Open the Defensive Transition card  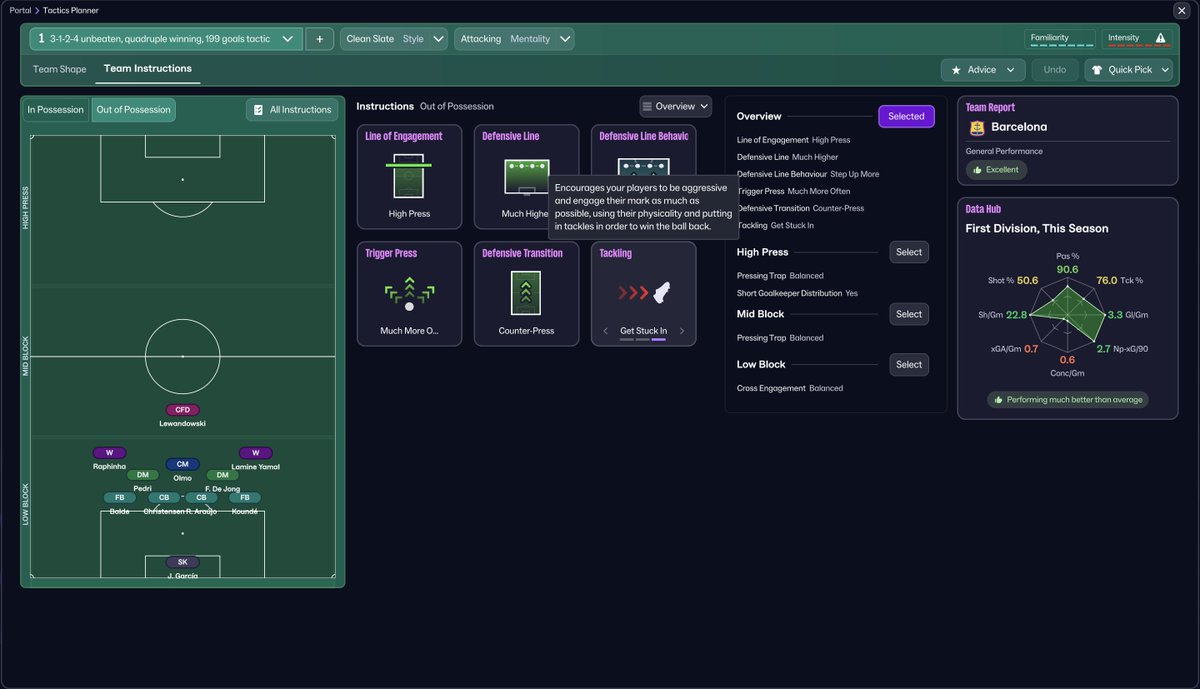526,294
